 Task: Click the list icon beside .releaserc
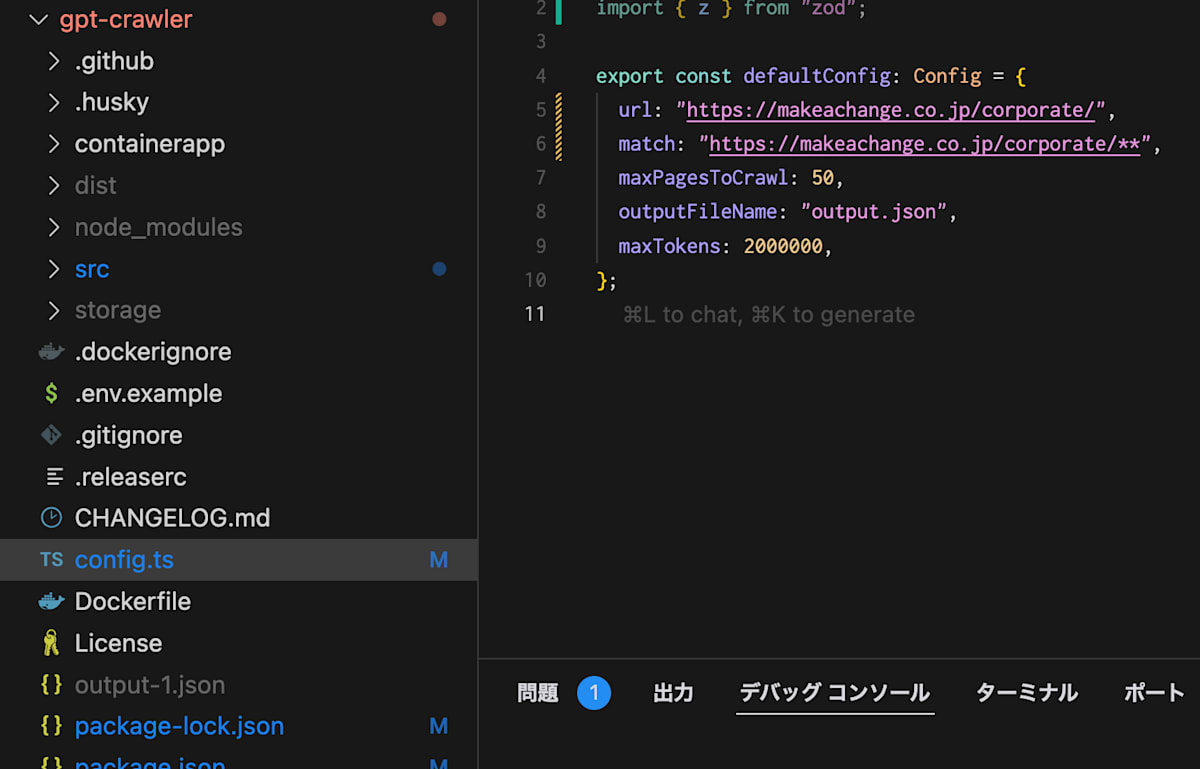(51, 477)
